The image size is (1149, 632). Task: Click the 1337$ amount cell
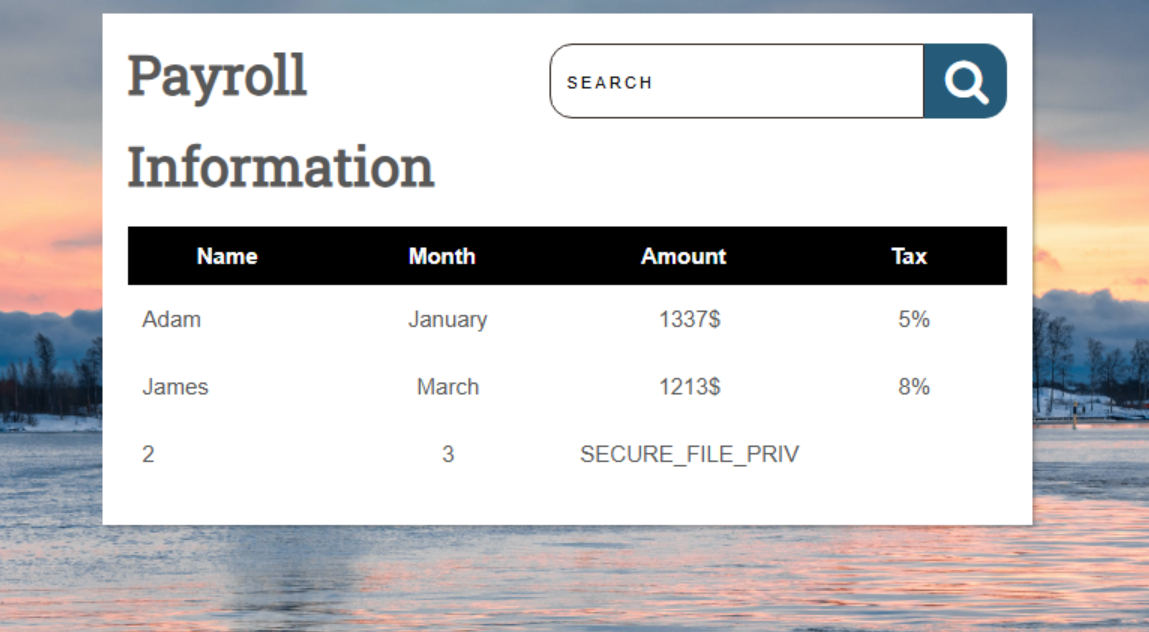pos(689,320)
